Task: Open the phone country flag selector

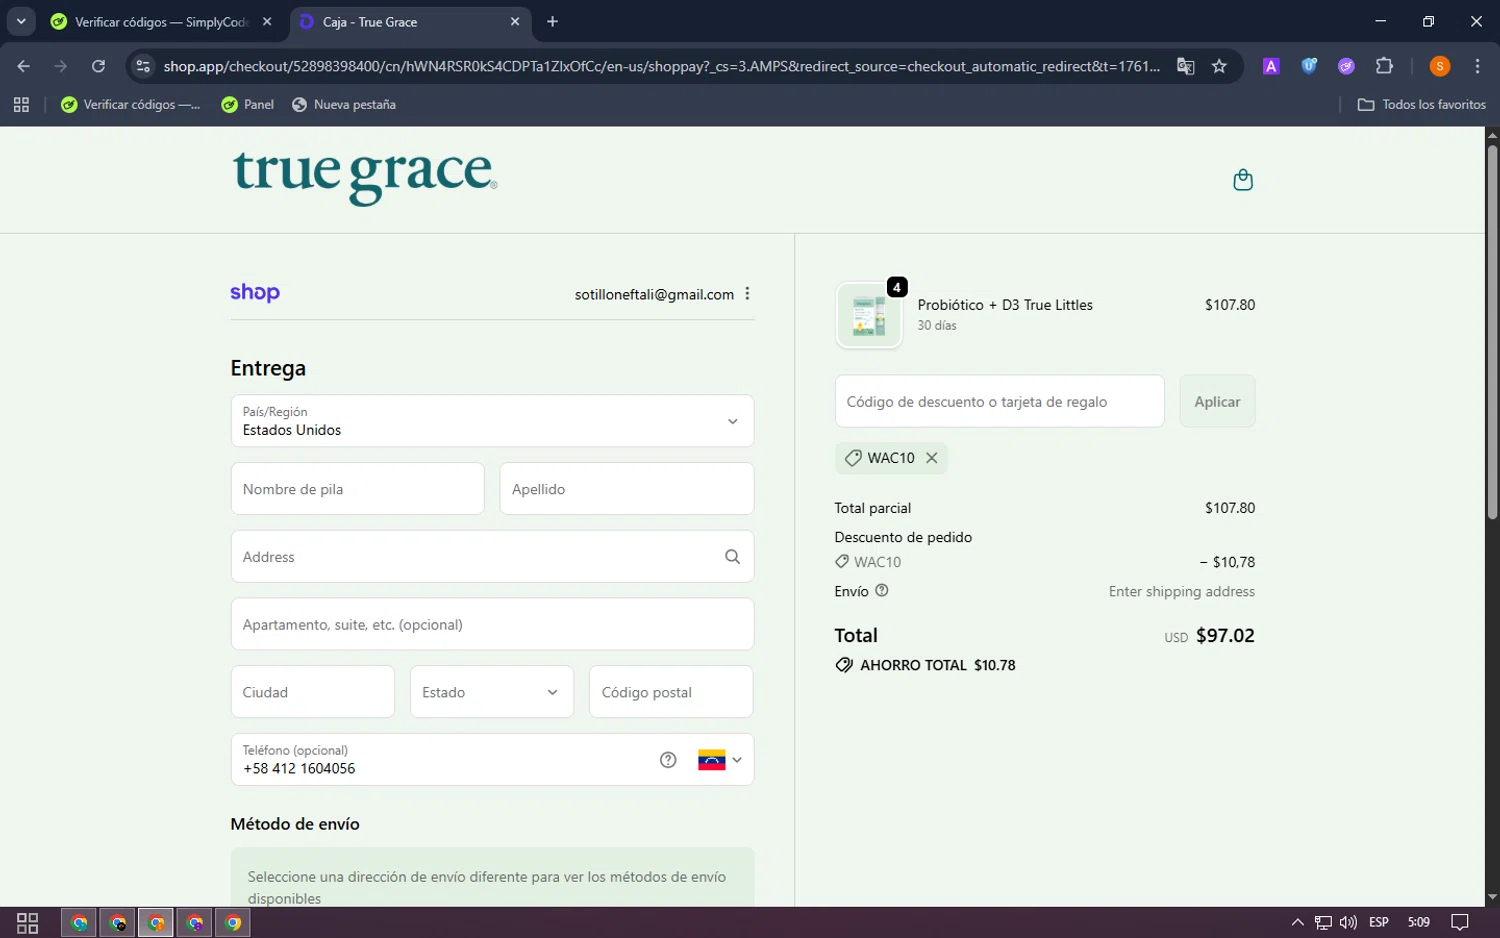Action: pyautogui.click(x=720, y=760)
